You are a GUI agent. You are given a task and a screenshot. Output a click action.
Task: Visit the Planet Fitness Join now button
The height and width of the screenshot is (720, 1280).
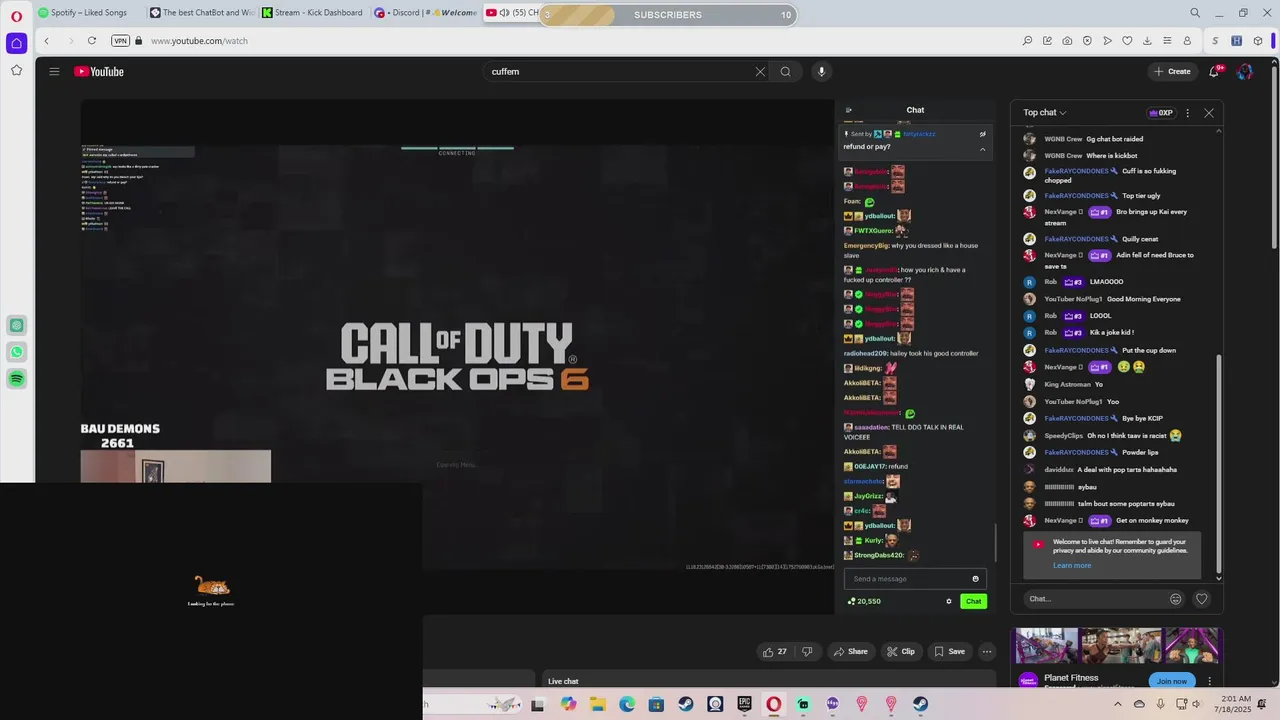tap(1172, 681)
